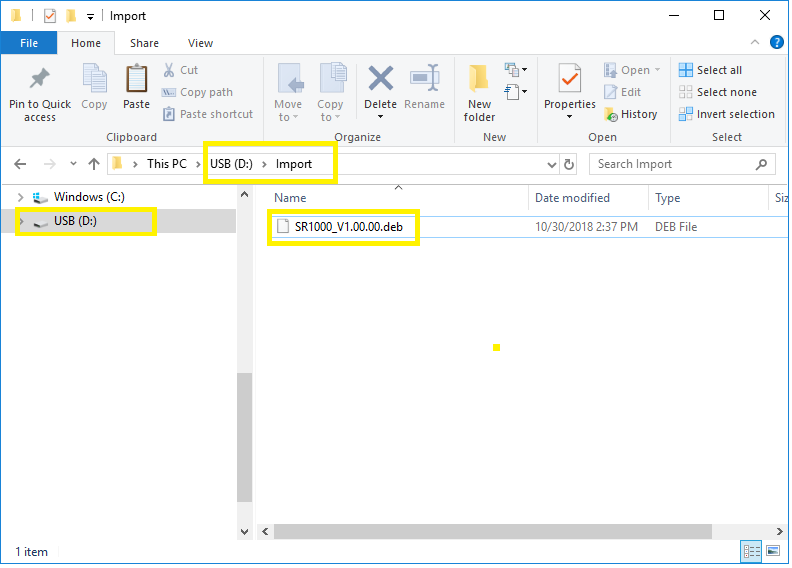Screen dimensions: 792x568
Task: Select the SR1000_V1.00.00.deb file
Action: pyautogui.click(x=348, y=227)
